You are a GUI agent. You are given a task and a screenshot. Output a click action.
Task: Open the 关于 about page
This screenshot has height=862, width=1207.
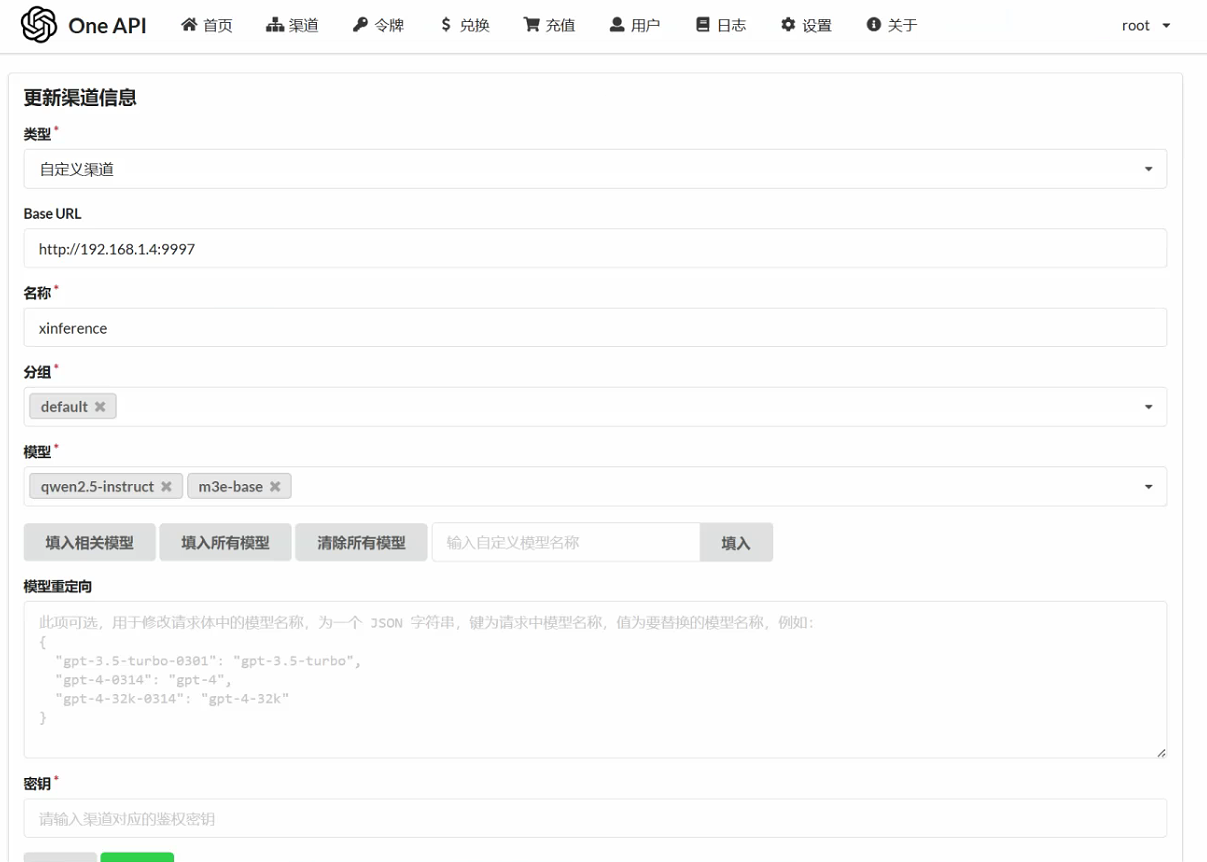tap(892, 25)
